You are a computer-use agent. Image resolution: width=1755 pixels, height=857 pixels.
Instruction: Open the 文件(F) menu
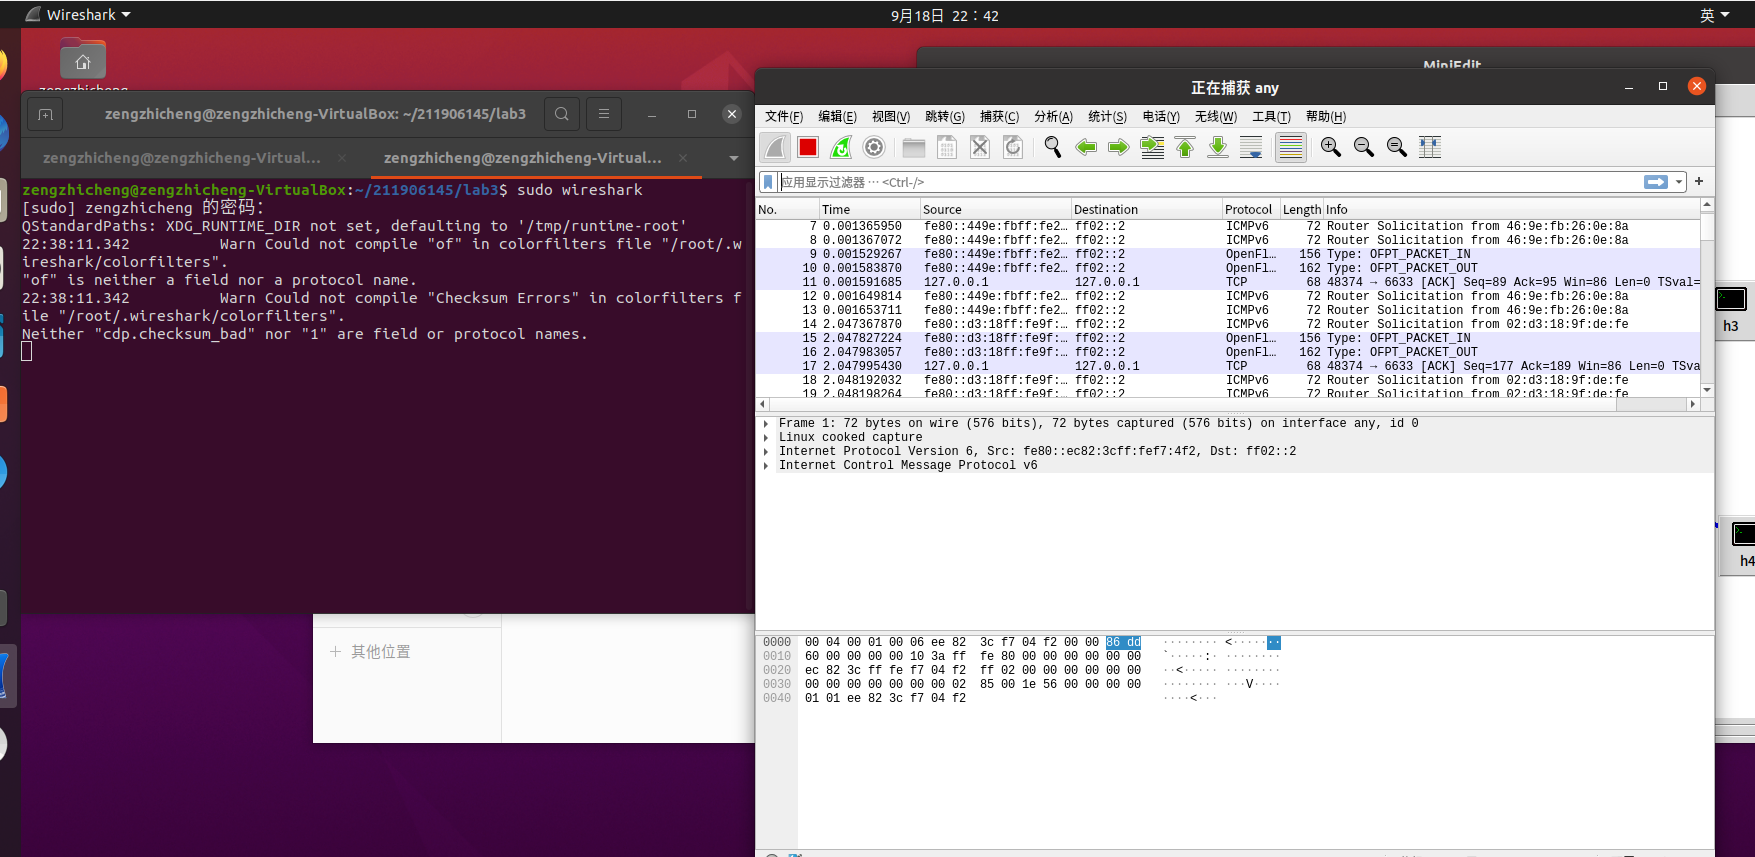[784, 117]
